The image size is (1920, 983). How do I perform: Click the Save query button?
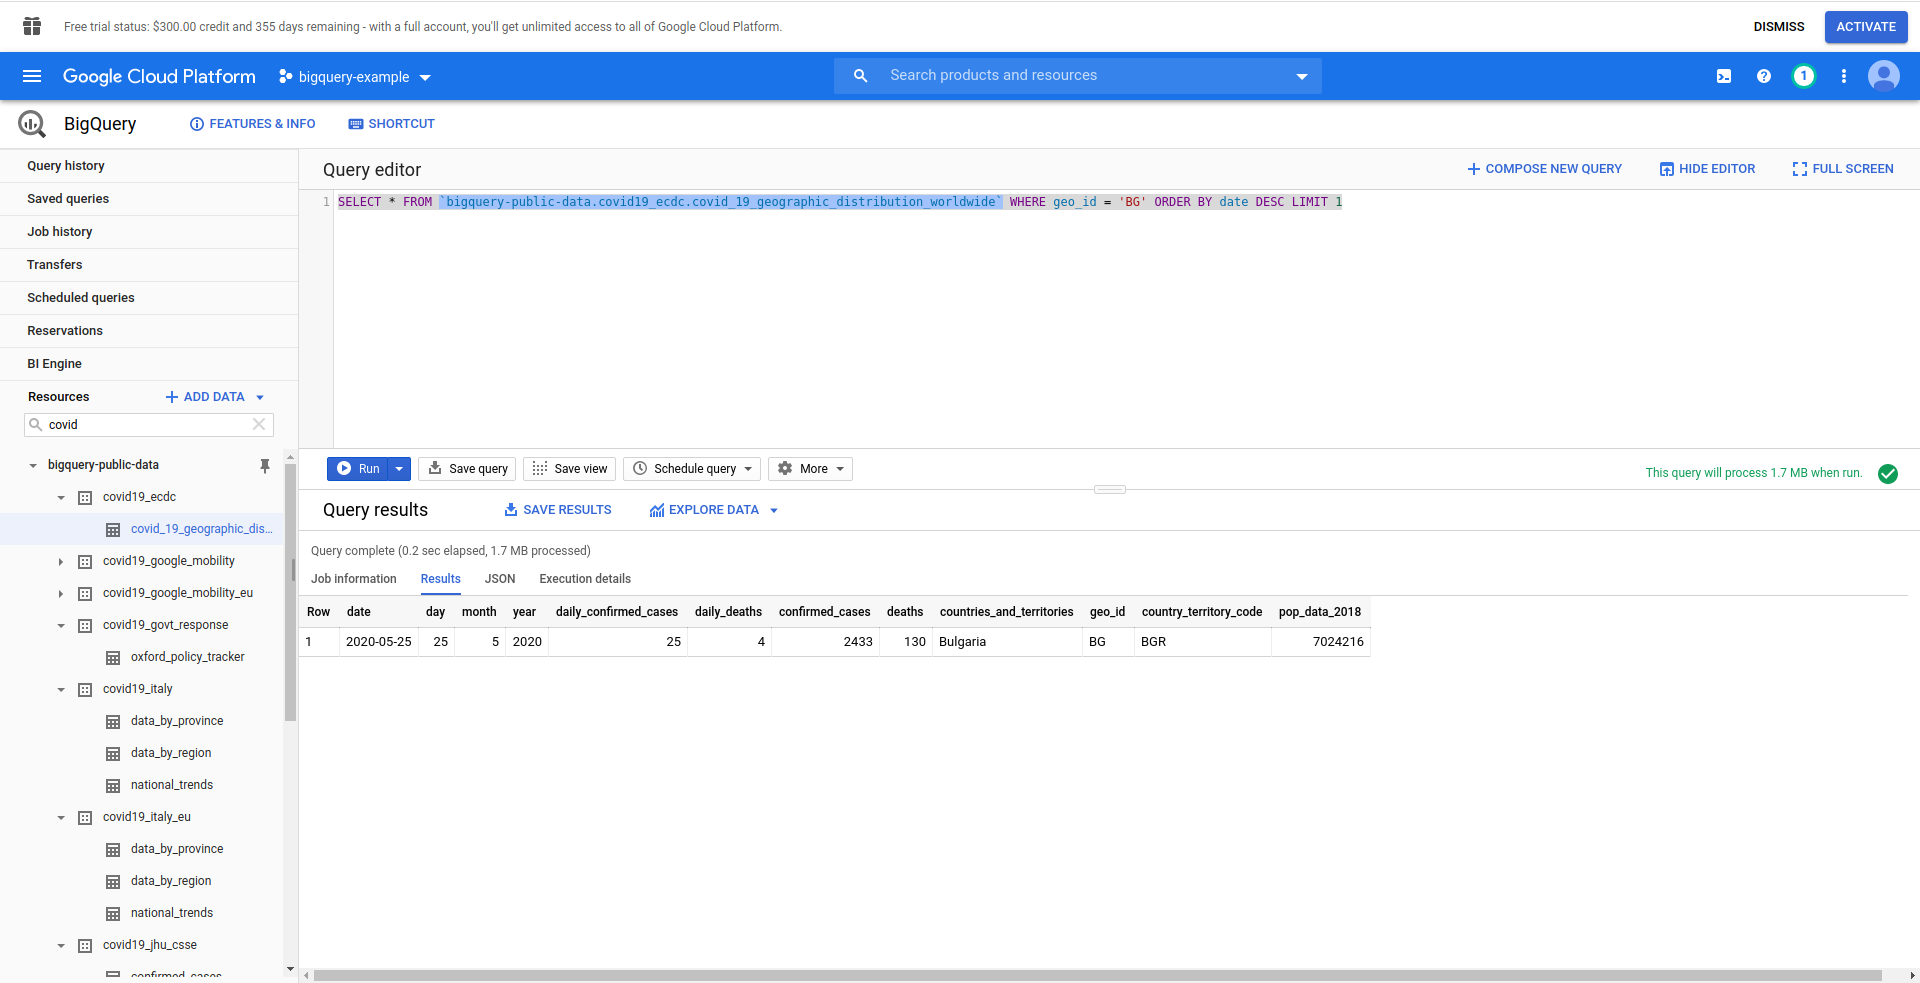[468, 469]
